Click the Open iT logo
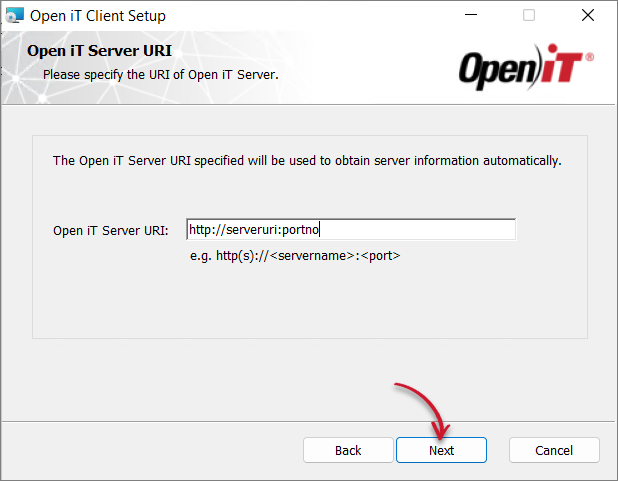 526,67
